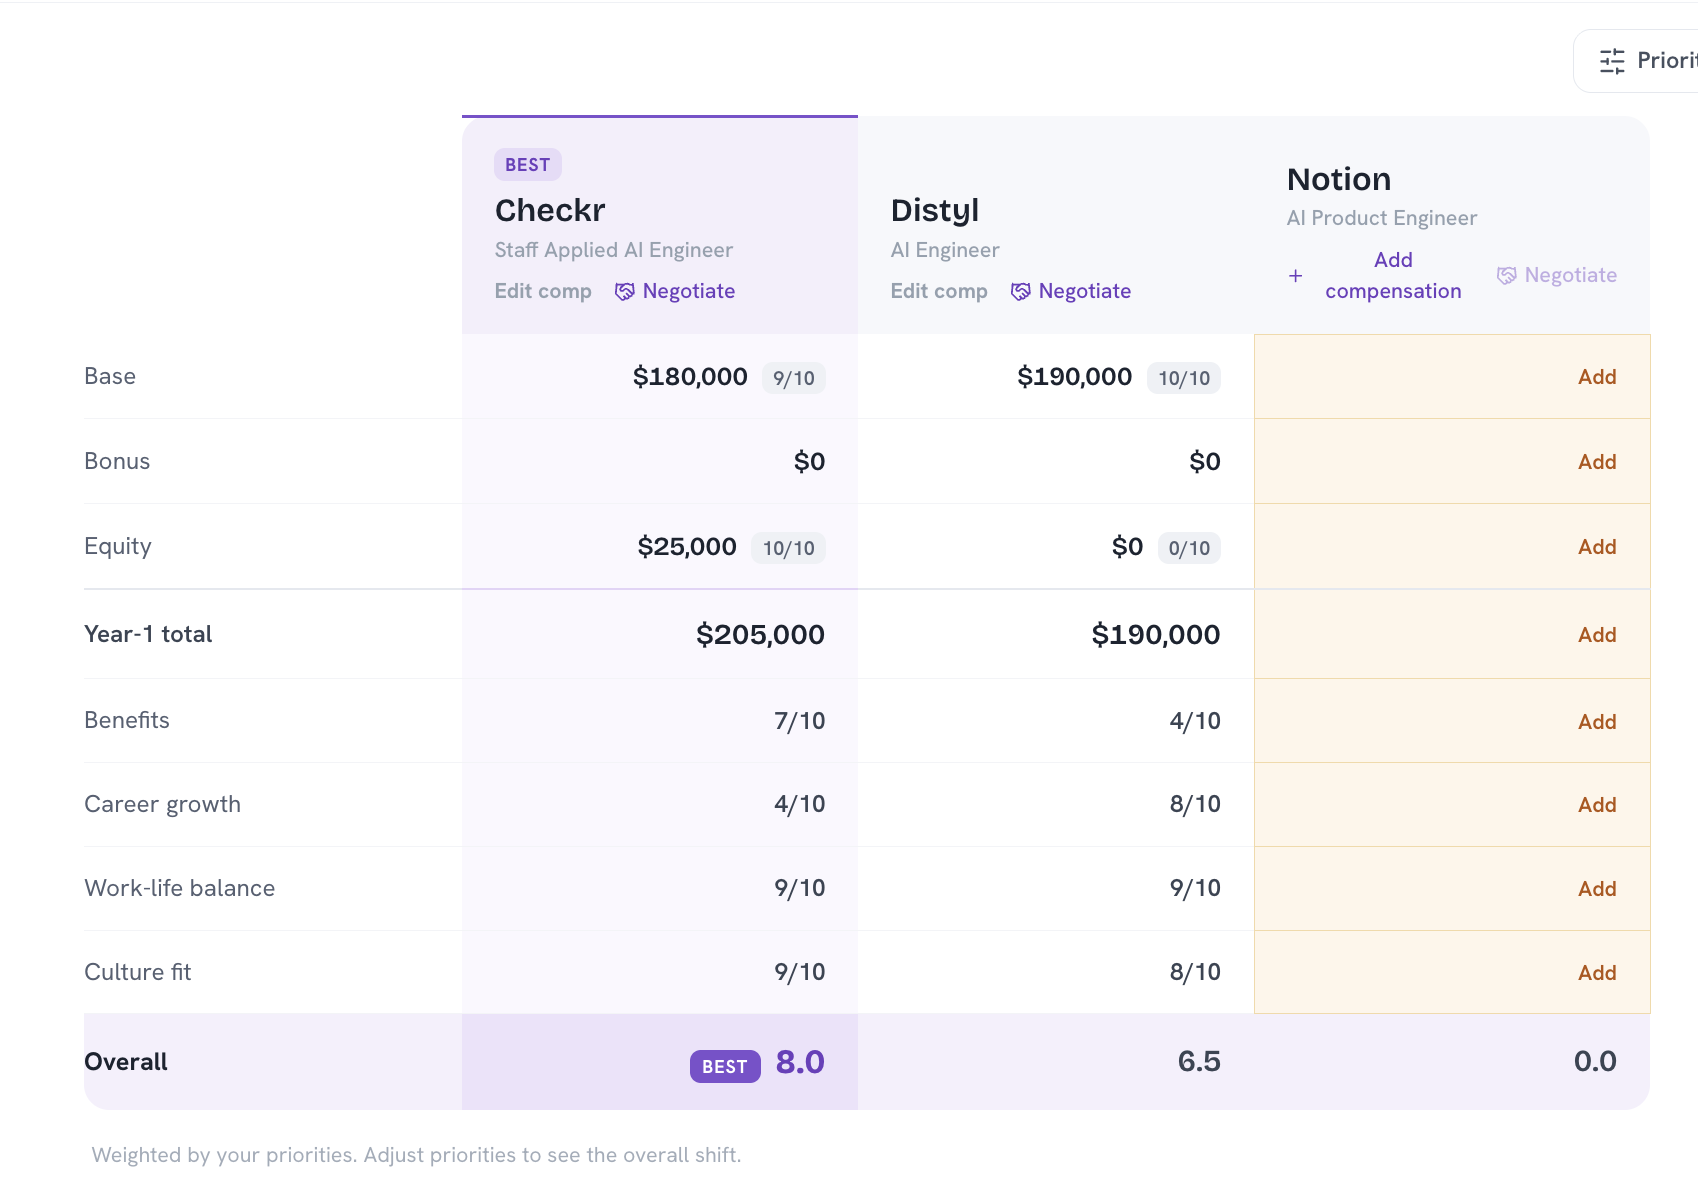Click Checkr Culture fit score 9/10
The width and height of the screenshot is (1698, 1194).
(x=800, y=972)
